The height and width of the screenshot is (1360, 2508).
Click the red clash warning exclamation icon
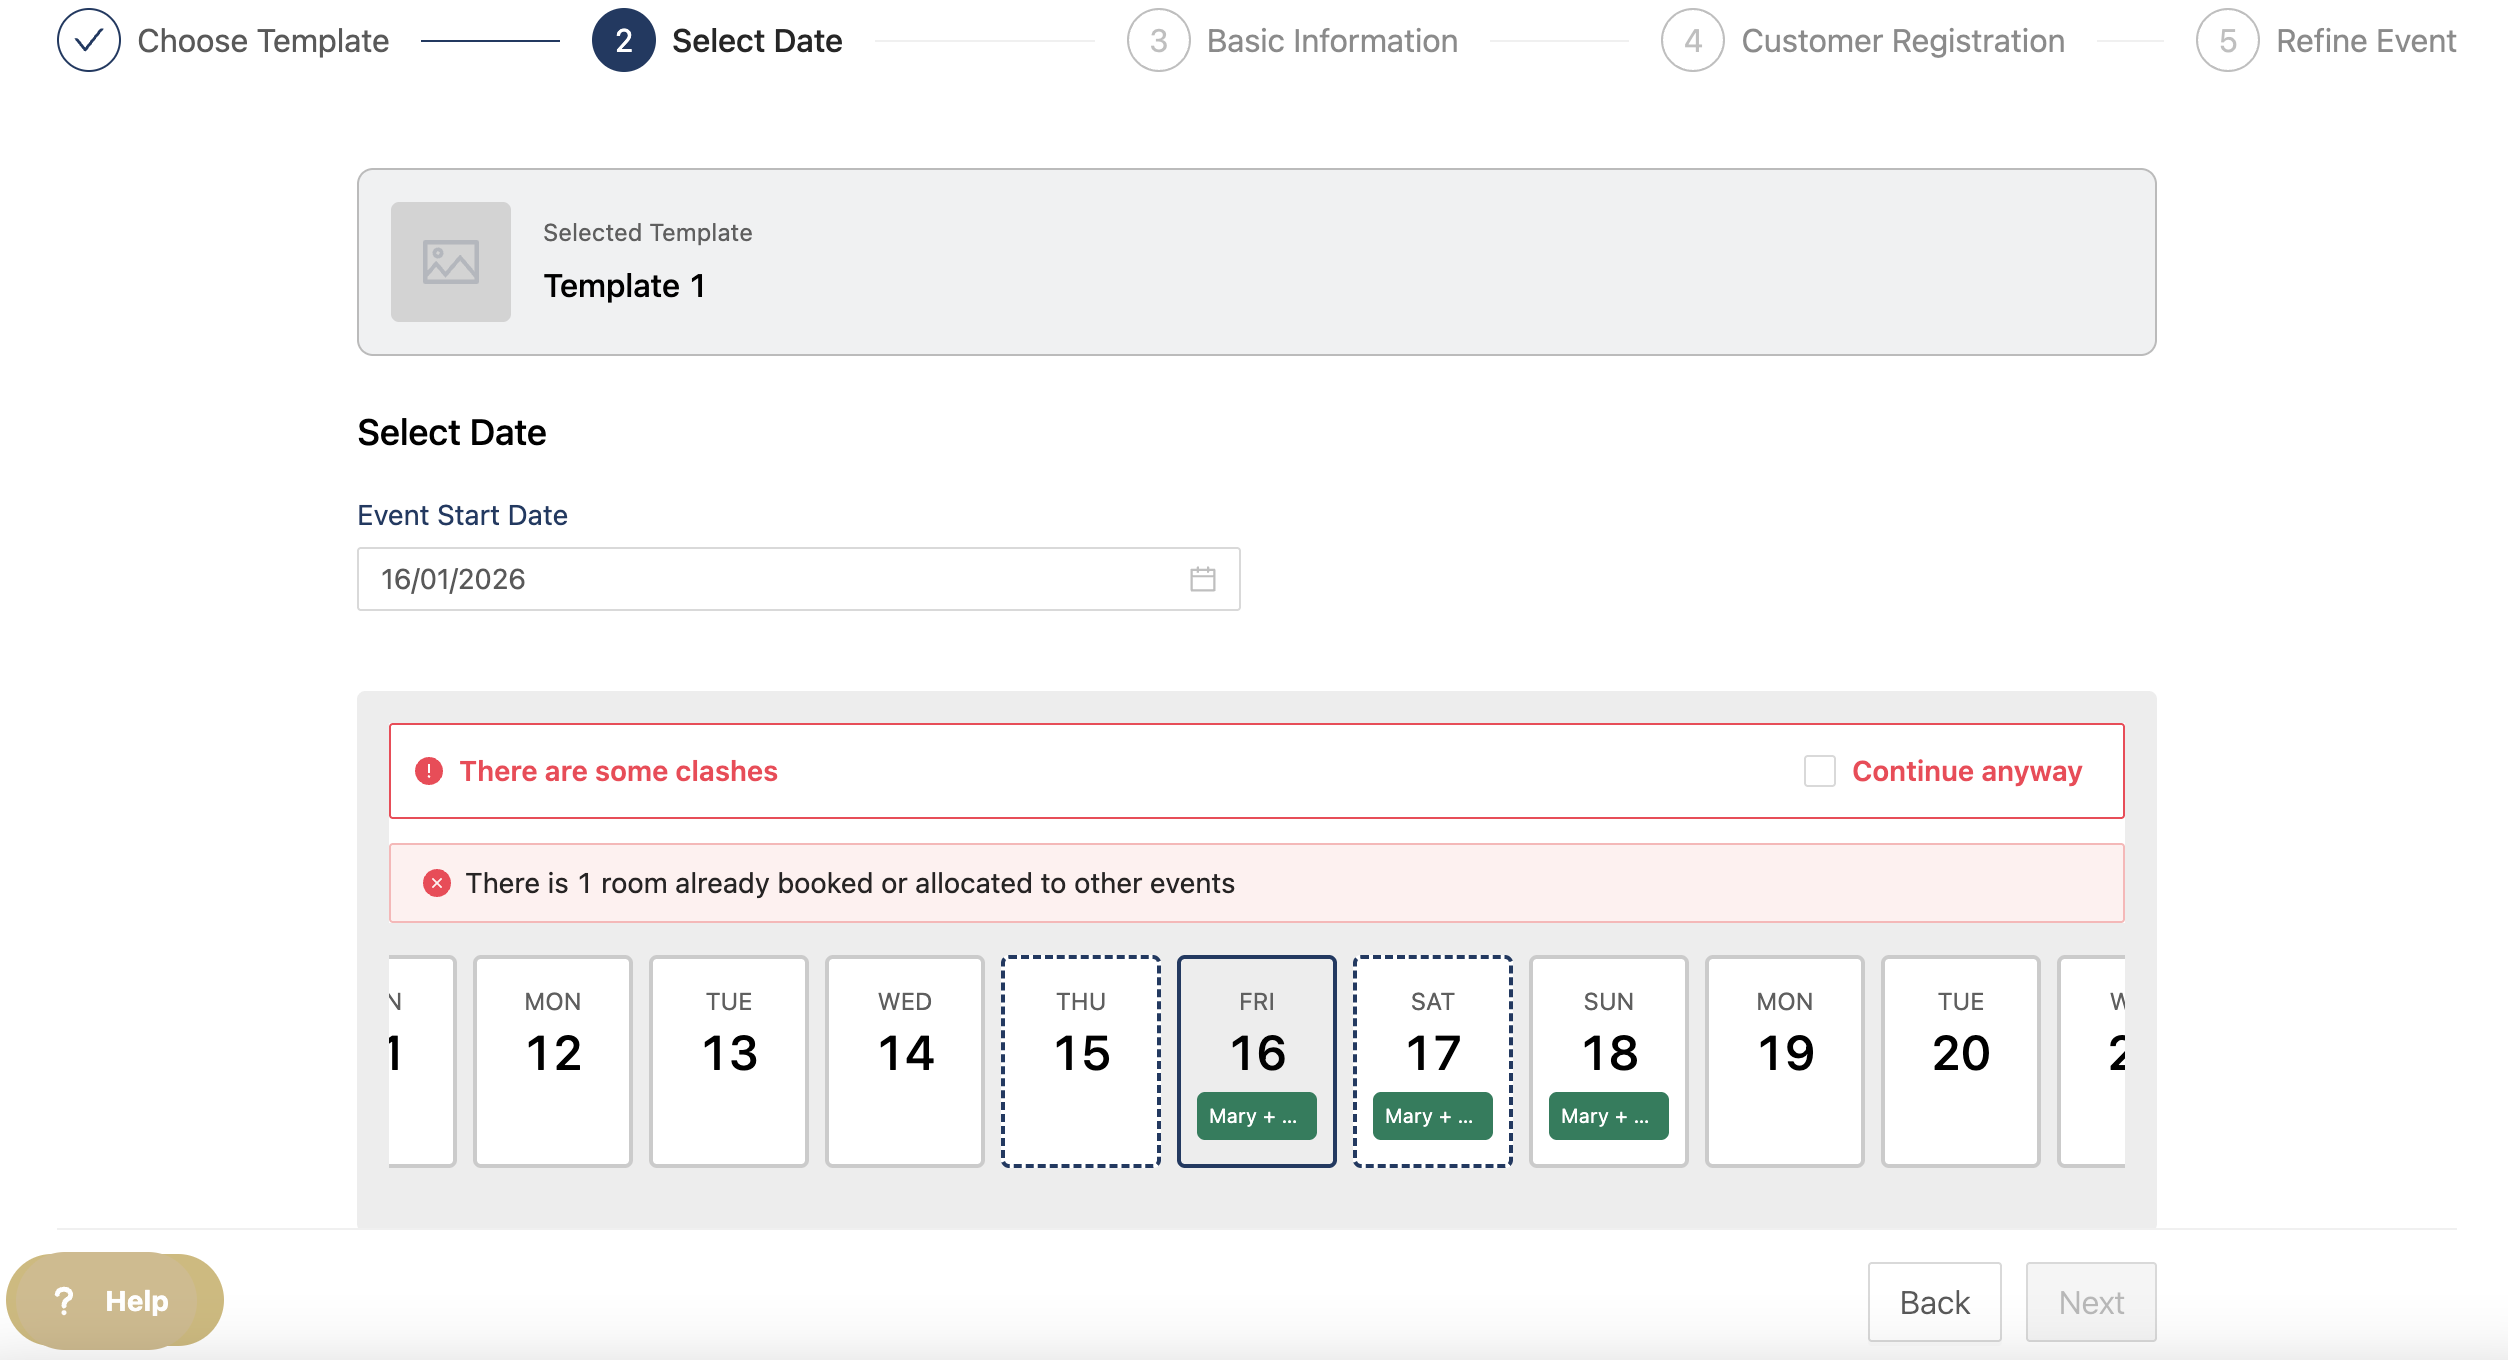[429, 771]
